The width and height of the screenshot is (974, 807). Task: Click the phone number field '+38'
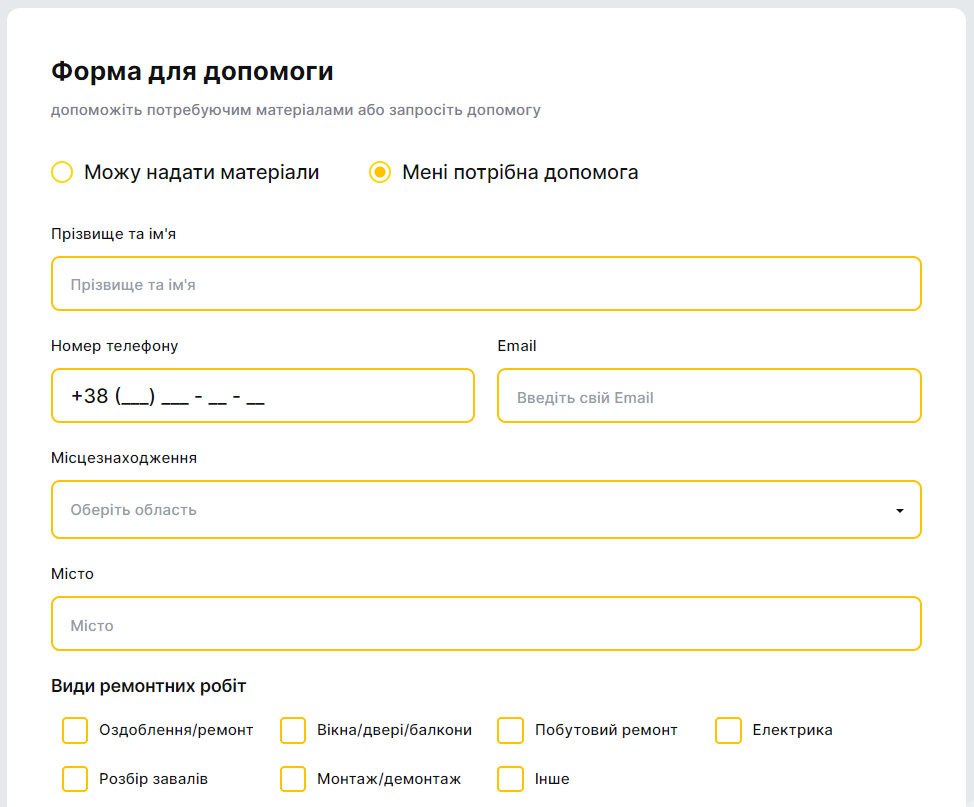point(263,396)
